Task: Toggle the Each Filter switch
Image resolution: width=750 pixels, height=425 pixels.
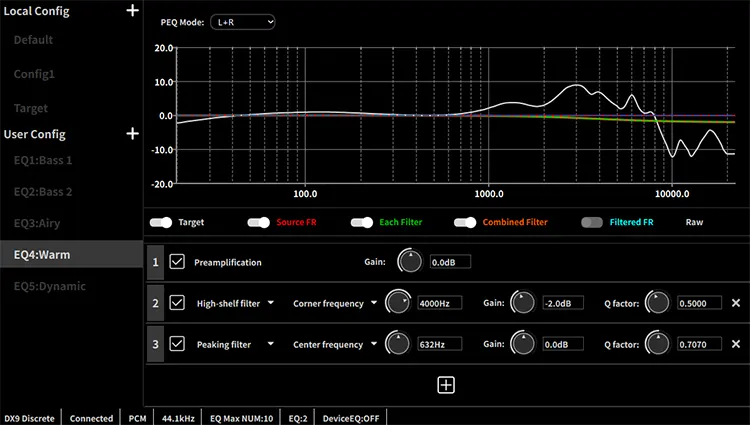Action: (x=362, y=222)
